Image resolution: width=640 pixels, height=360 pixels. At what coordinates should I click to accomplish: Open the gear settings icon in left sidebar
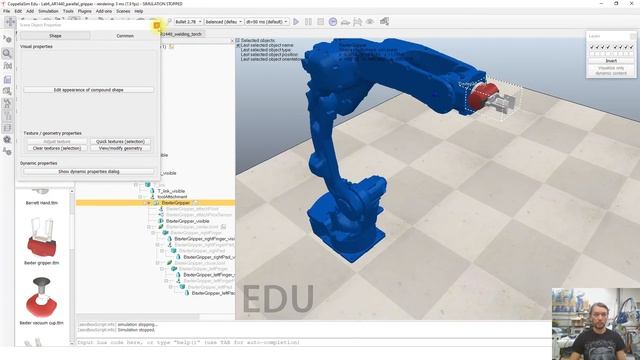coord(7,140)
